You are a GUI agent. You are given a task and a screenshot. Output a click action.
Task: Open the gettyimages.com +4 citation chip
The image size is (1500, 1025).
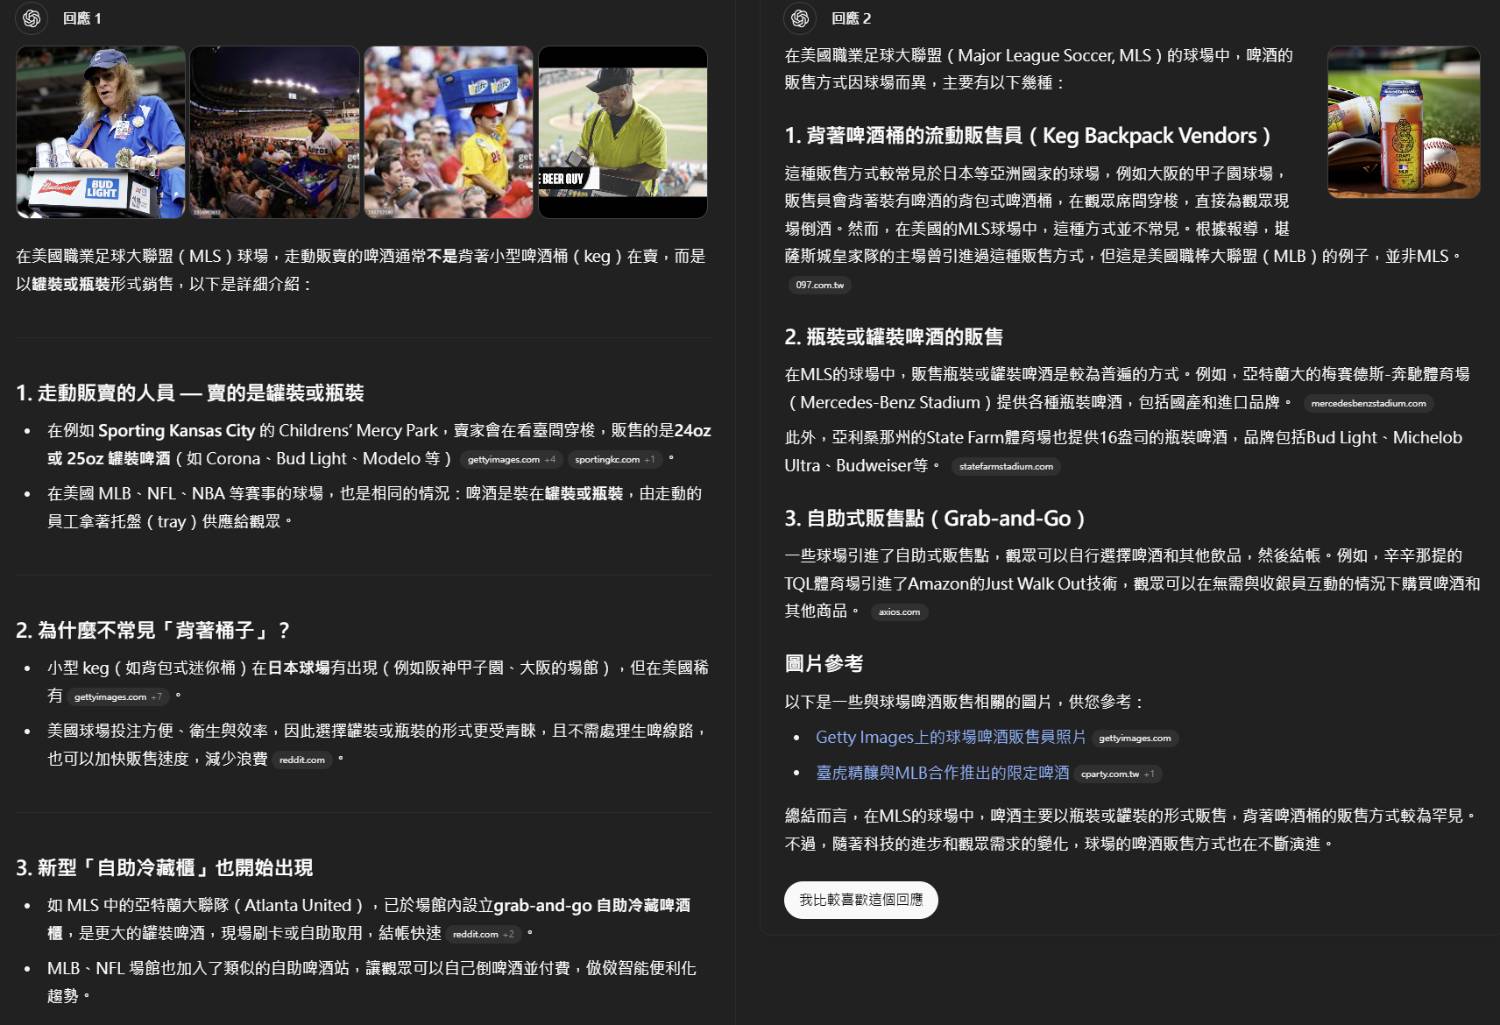511,460
